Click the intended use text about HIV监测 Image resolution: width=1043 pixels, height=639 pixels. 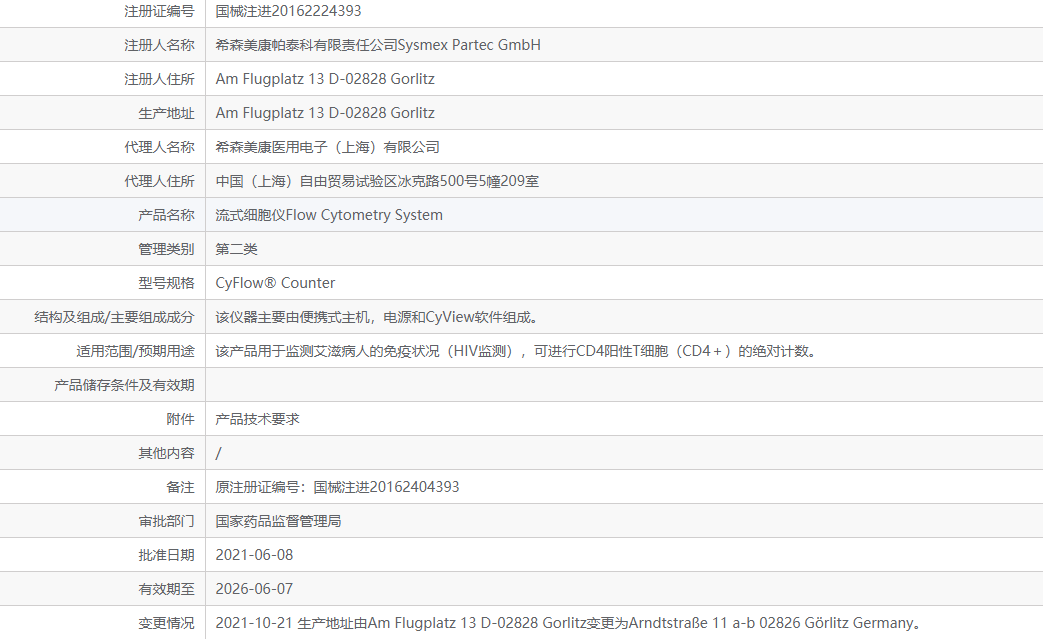tap(516, 351)
